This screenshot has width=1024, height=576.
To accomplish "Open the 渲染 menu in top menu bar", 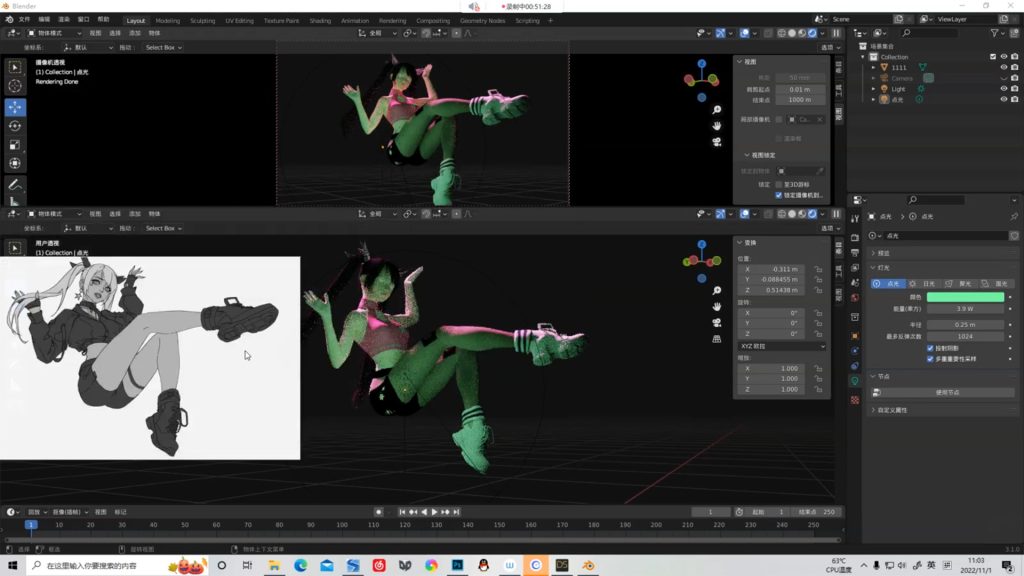I will (x=64, y=19).
